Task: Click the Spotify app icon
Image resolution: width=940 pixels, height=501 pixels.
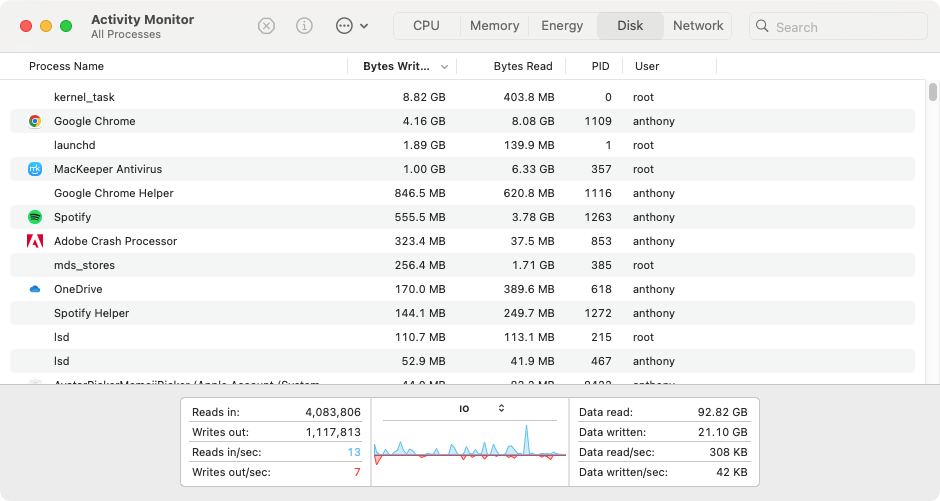Action: (35, 217)
